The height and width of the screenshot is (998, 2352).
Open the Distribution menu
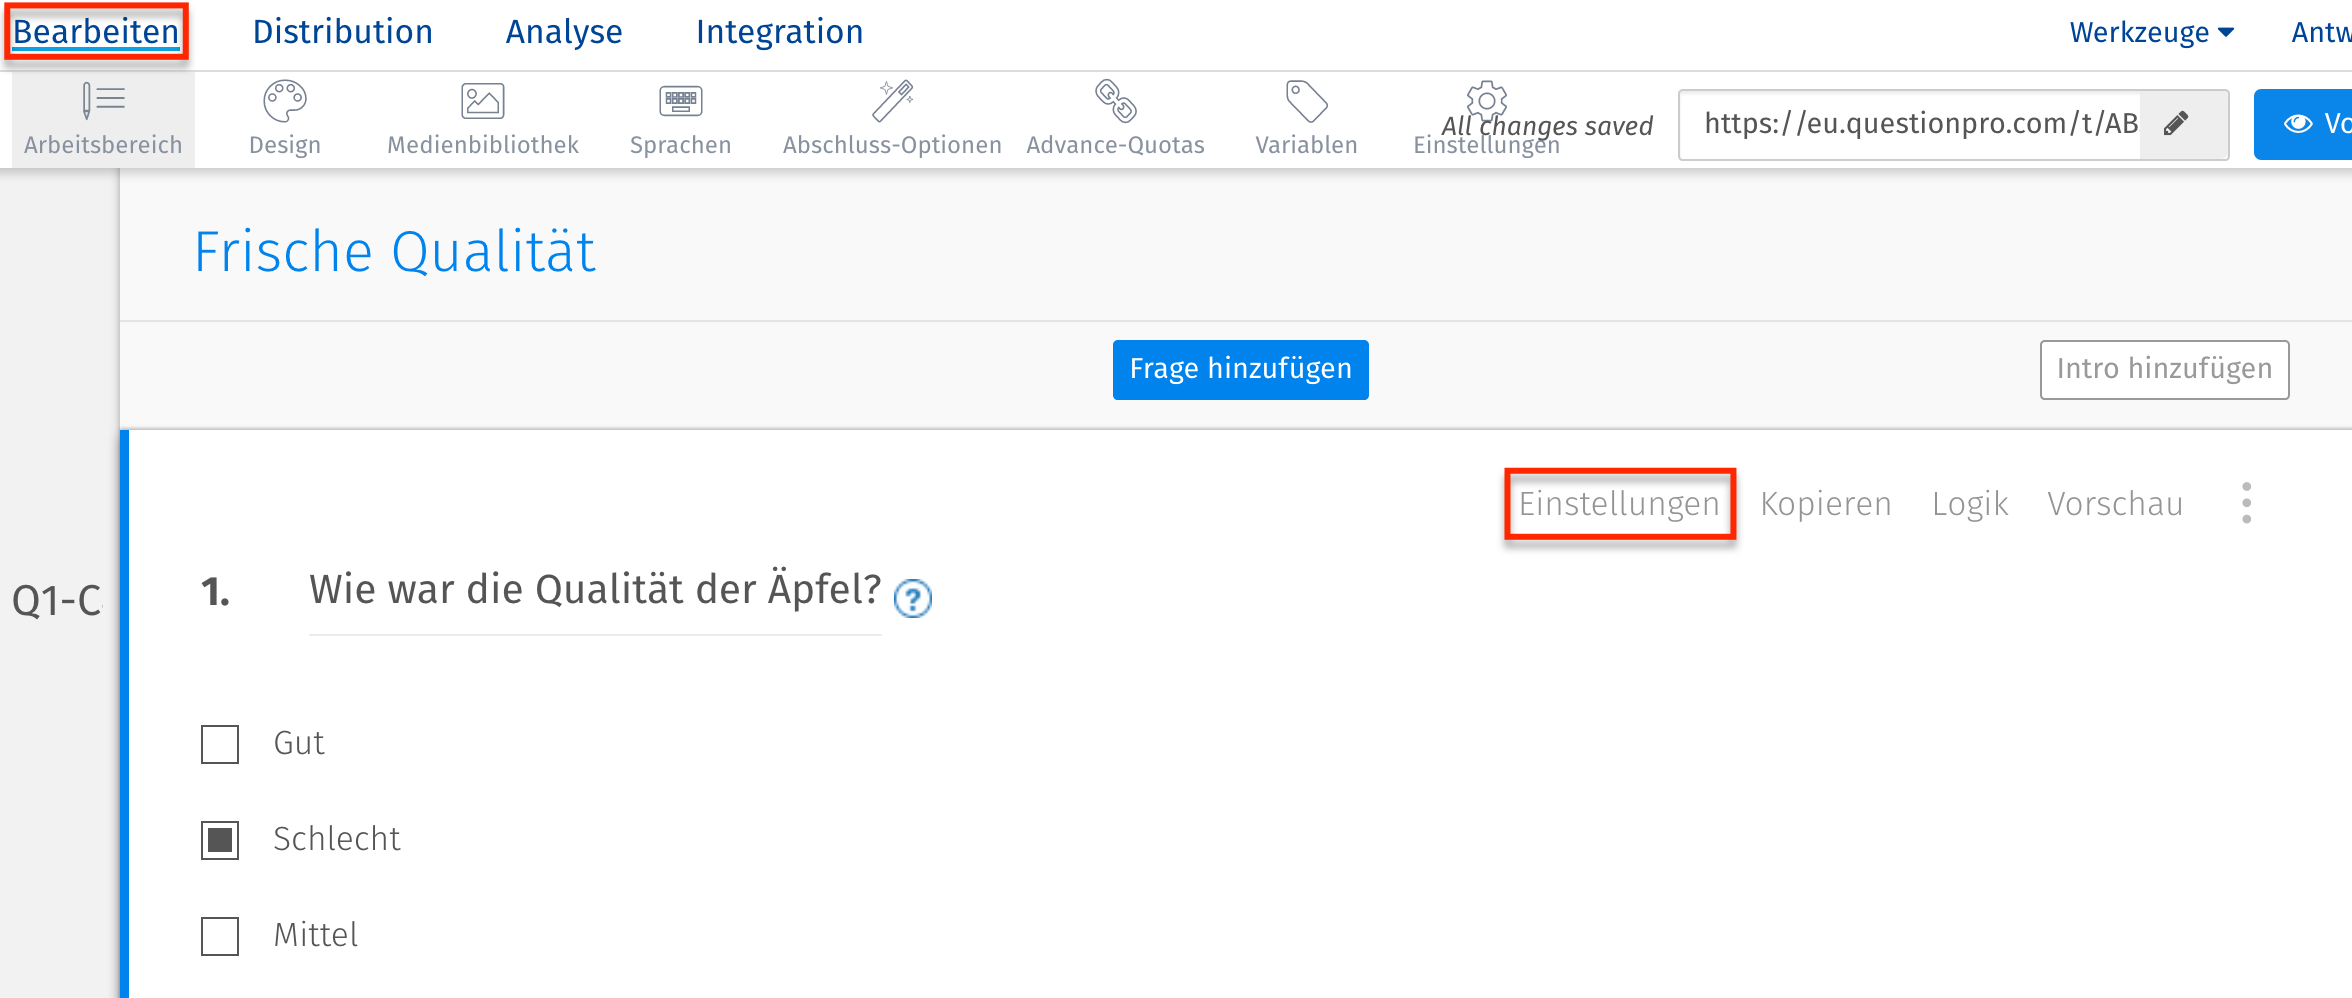(341, 31)
